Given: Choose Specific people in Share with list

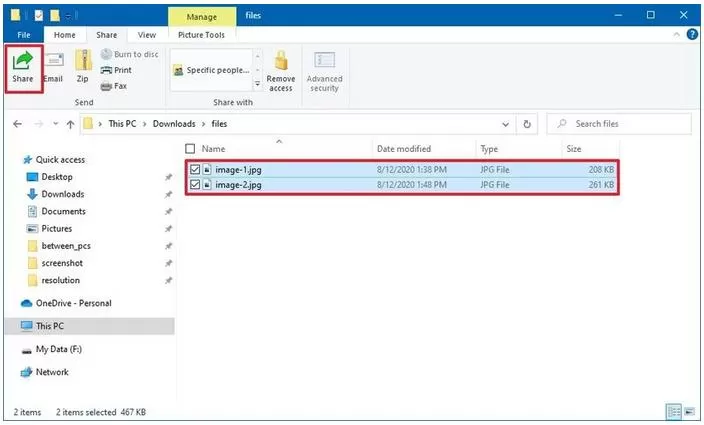Looking at the screenshot, I should click(211, 70).
